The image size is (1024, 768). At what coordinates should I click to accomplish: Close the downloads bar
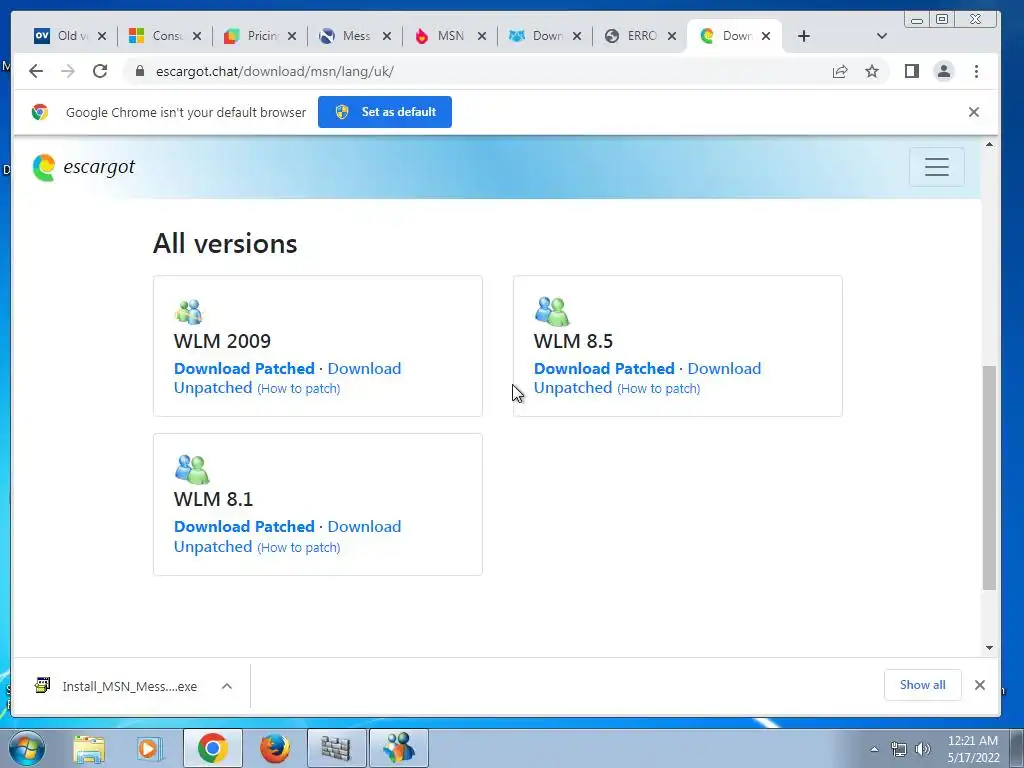[x=980, y=684]
